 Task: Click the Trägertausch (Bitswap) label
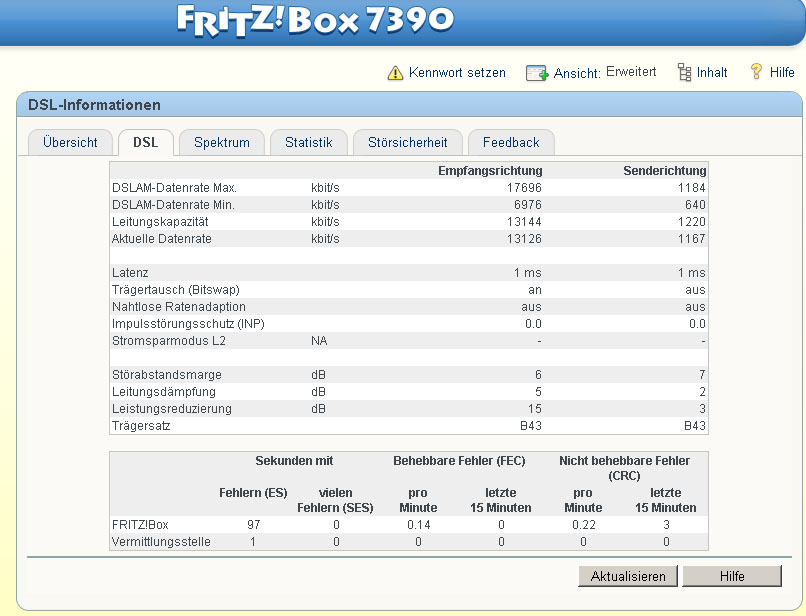176,289
